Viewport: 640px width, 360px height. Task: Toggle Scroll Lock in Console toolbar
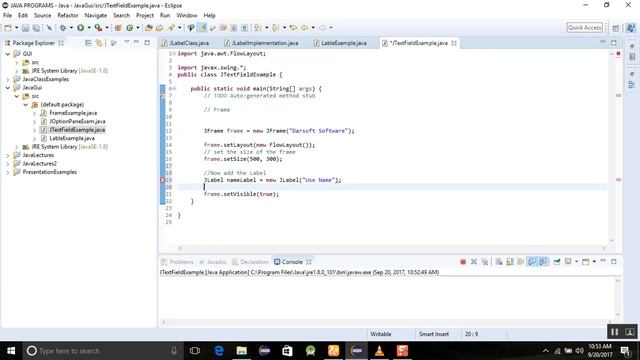510,262
